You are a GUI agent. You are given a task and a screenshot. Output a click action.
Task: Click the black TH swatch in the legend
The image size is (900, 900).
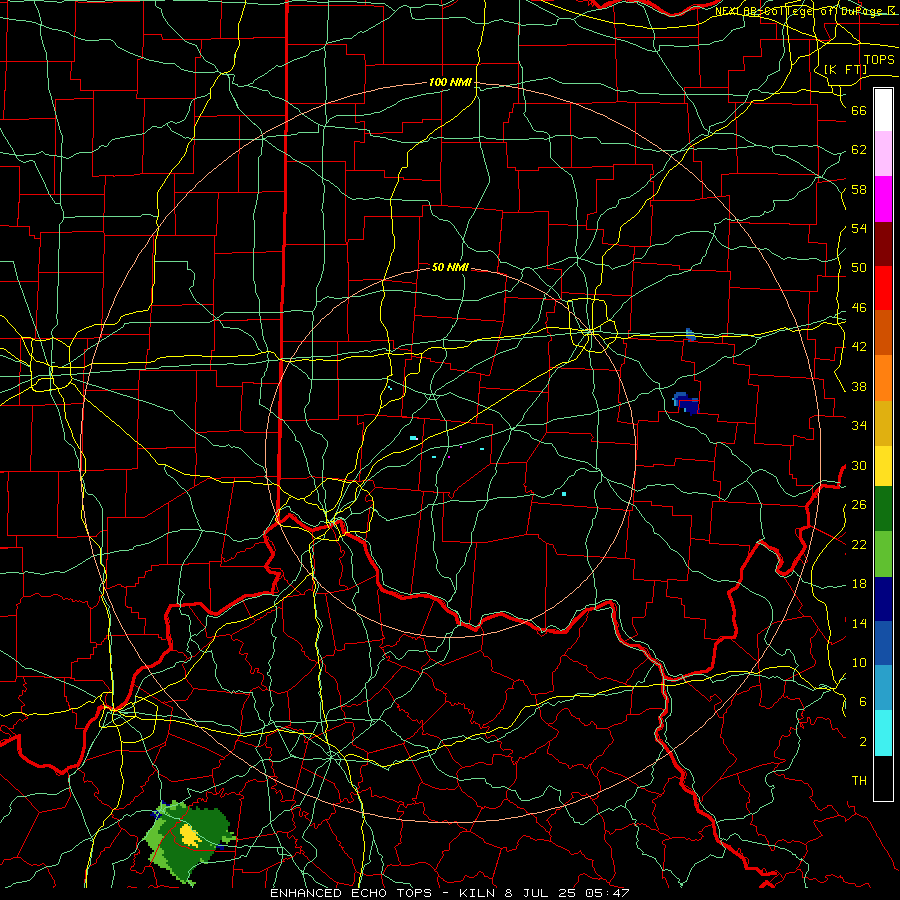pos(883,778)
